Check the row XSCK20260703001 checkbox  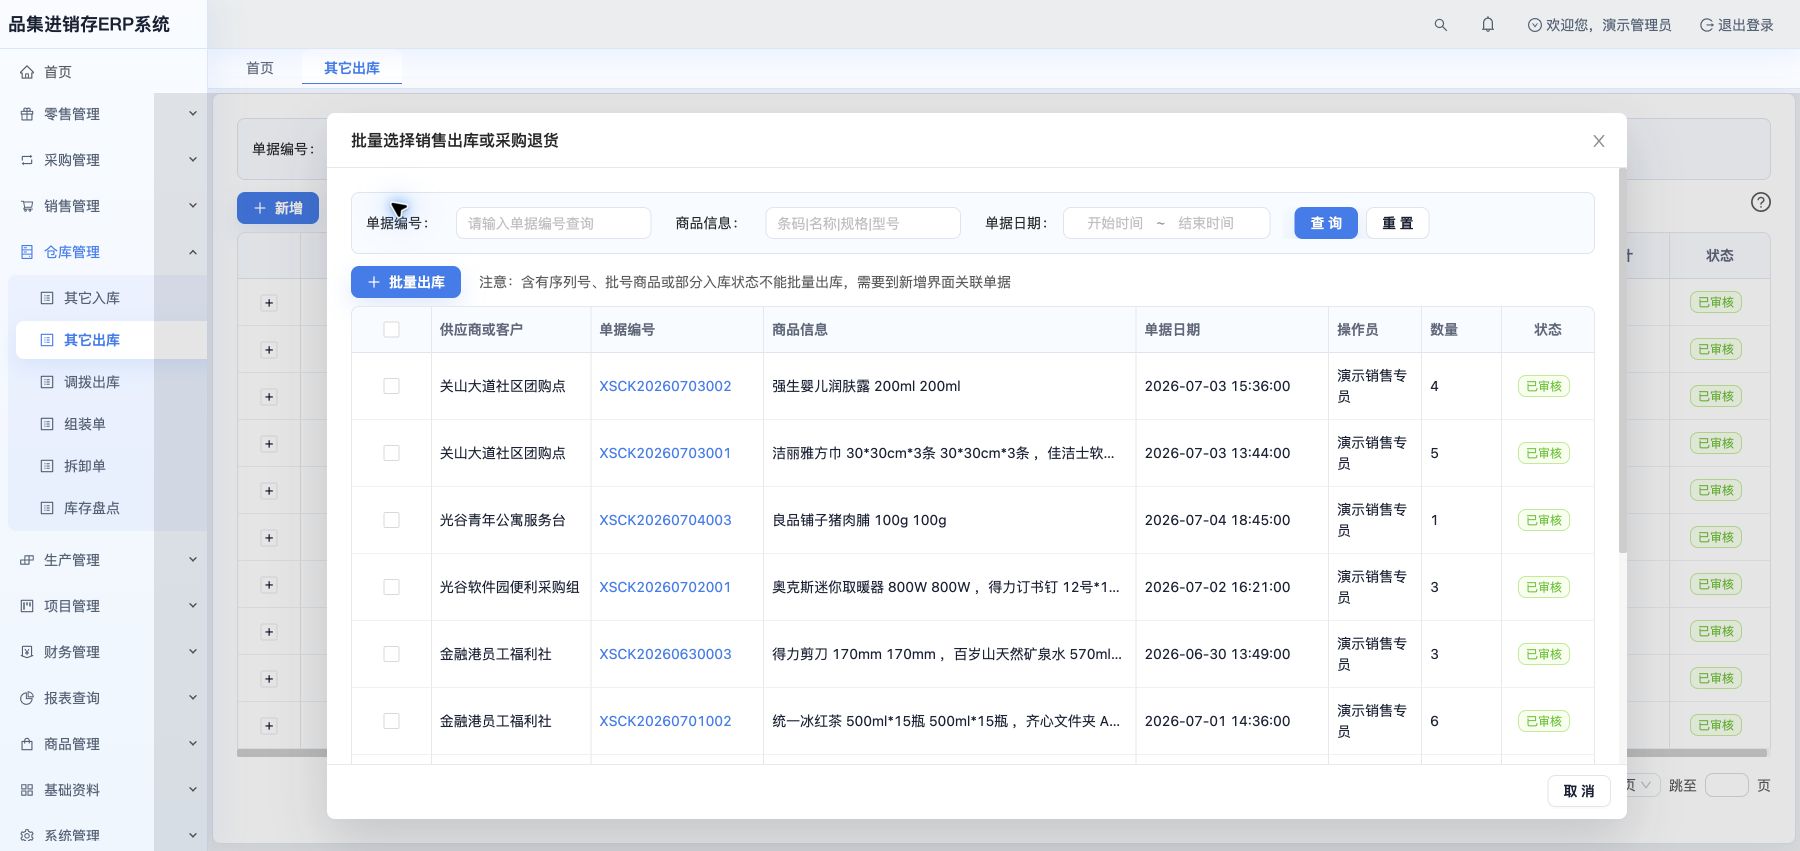(x=391, y=453)
